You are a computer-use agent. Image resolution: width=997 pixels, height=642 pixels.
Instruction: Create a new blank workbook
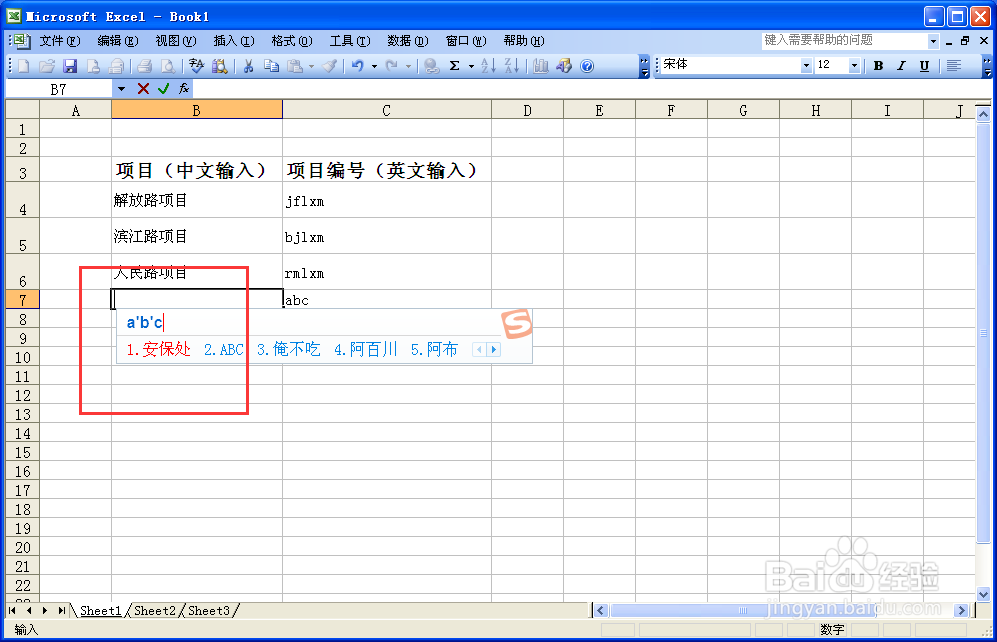pyautogui.click(x=24, y=66)
